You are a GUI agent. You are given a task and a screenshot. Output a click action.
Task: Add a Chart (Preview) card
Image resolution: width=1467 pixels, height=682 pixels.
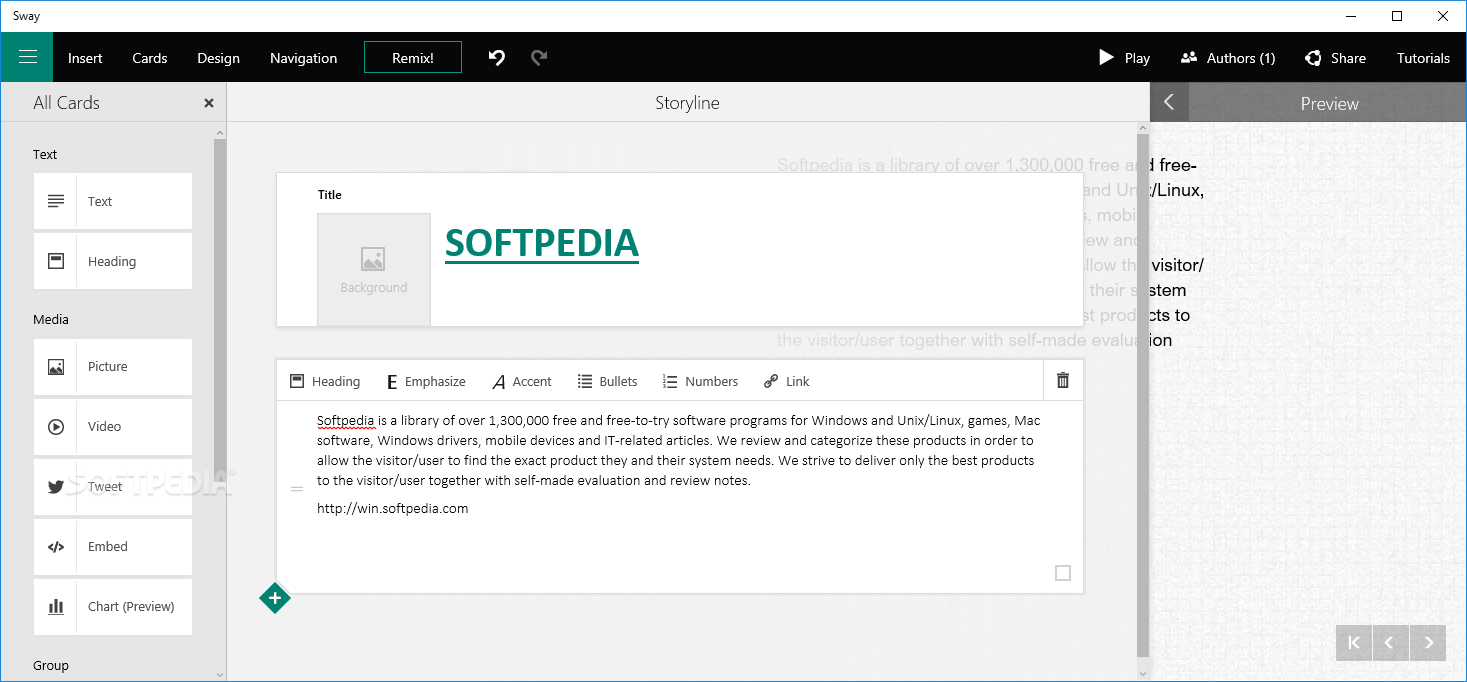pos(113,606)
